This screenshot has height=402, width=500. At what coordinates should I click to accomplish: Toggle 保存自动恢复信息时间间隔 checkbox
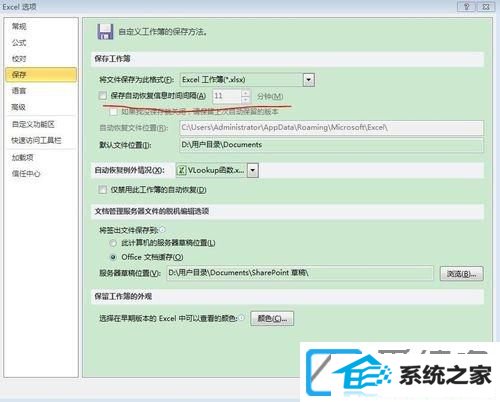tap(103, 96)
